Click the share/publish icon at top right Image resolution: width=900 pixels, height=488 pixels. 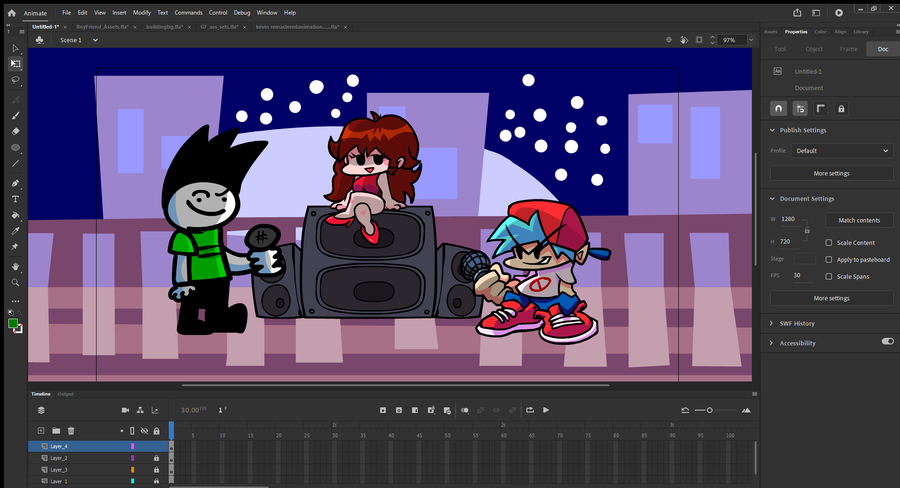(x=797, y=13)
